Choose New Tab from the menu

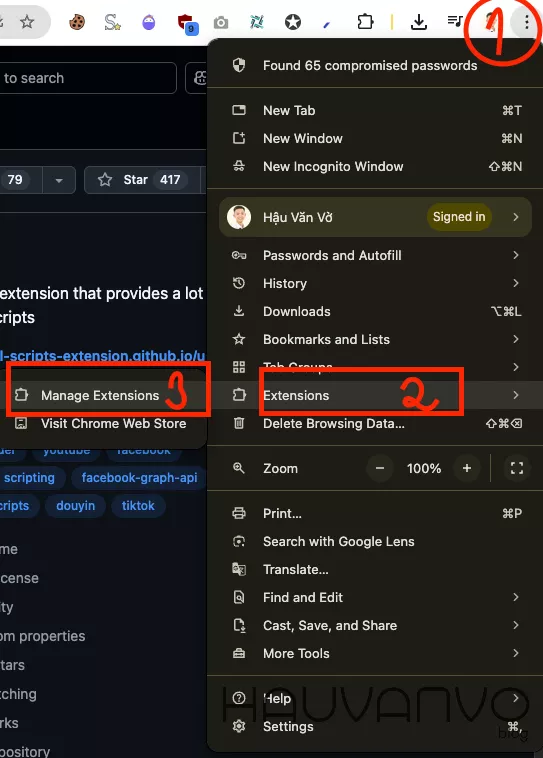click(x=375, y=111)
